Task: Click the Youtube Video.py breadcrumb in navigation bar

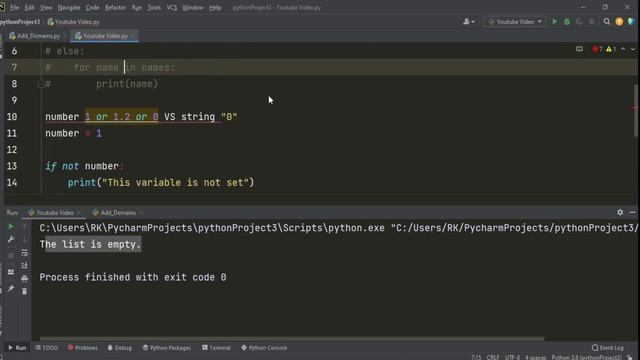Action: tap(73, 22)
